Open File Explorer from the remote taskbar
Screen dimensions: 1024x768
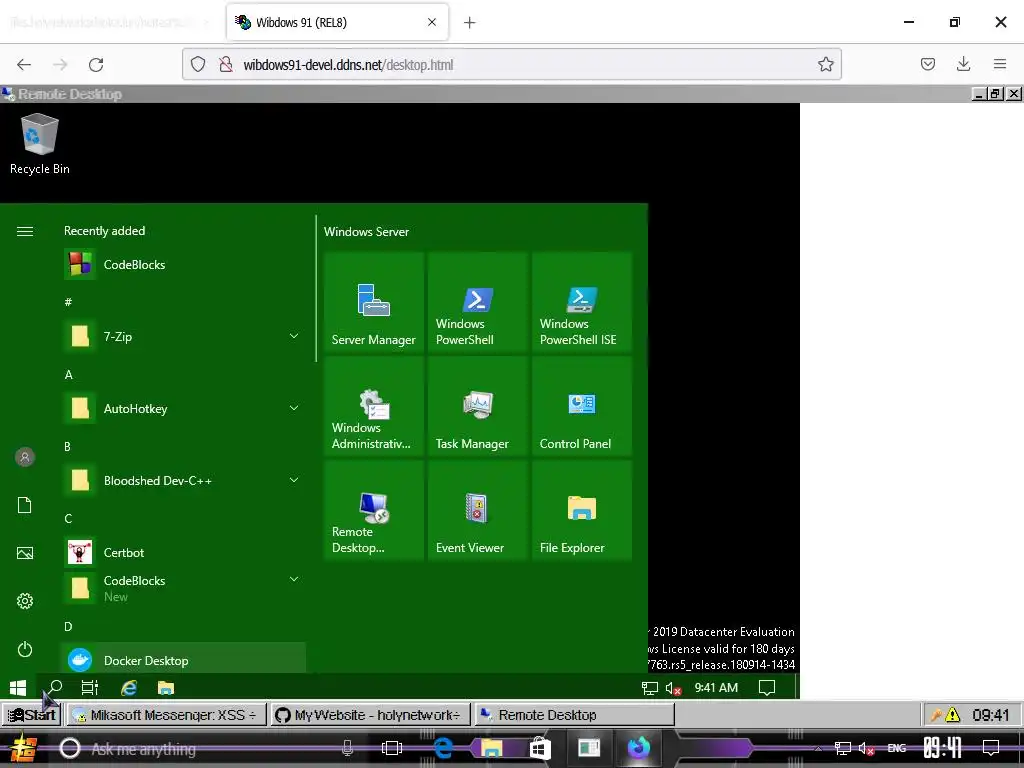166,688
